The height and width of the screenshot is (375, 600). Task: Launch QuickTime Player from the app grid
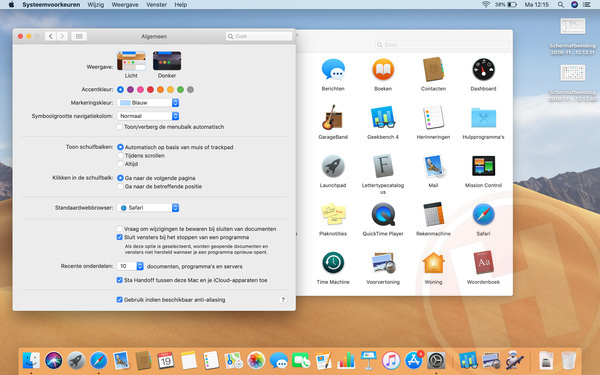[383, 214]
